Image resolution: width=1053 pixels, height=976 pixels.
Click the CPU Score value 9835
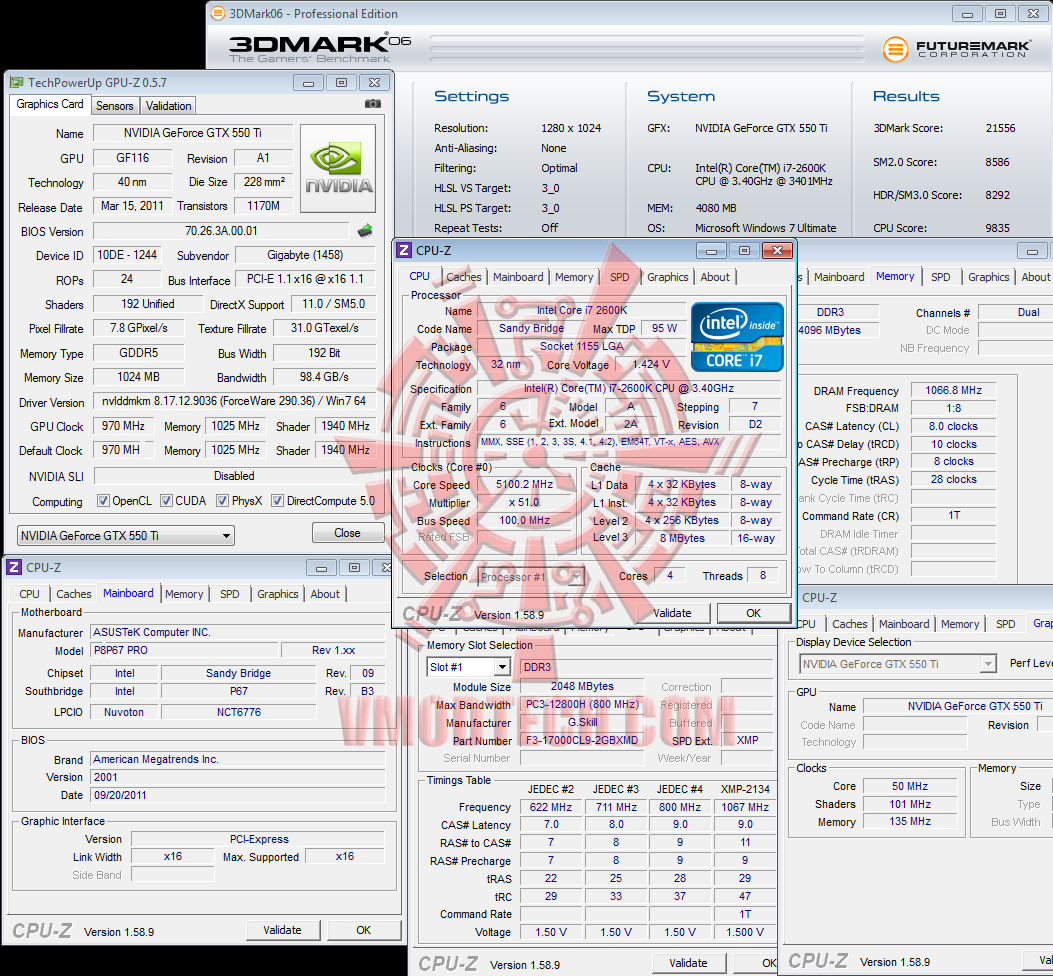click(x=997, y=228)
